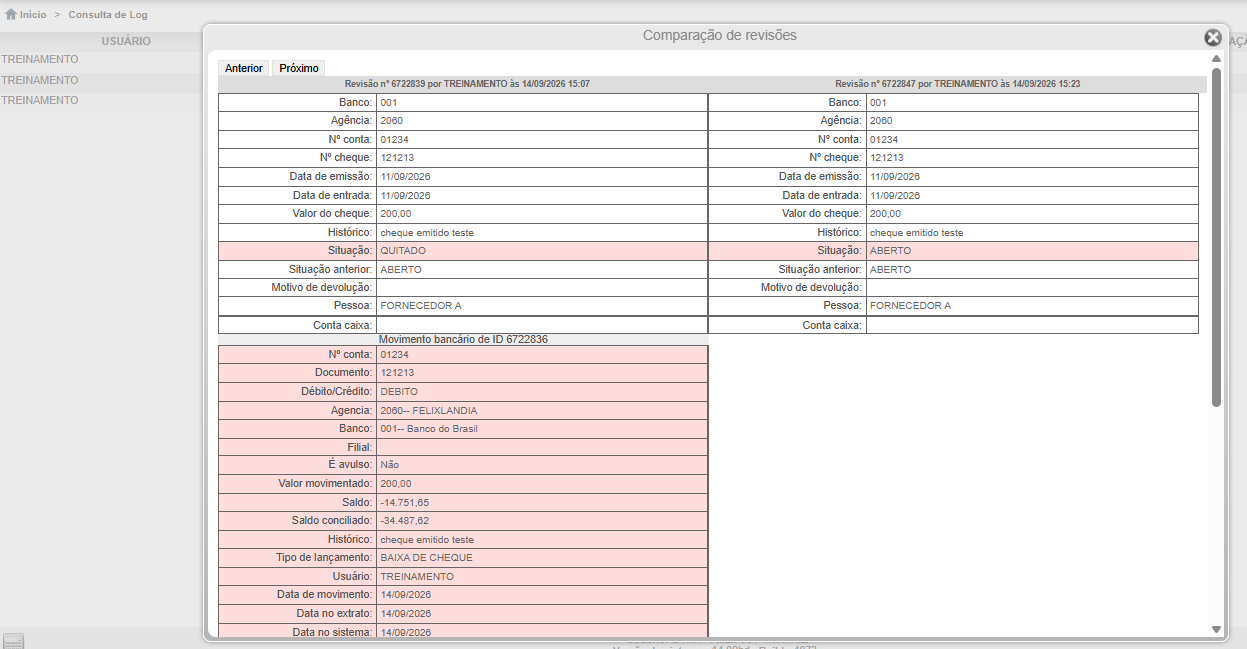Click the Data no extrato label

point(335,613)
